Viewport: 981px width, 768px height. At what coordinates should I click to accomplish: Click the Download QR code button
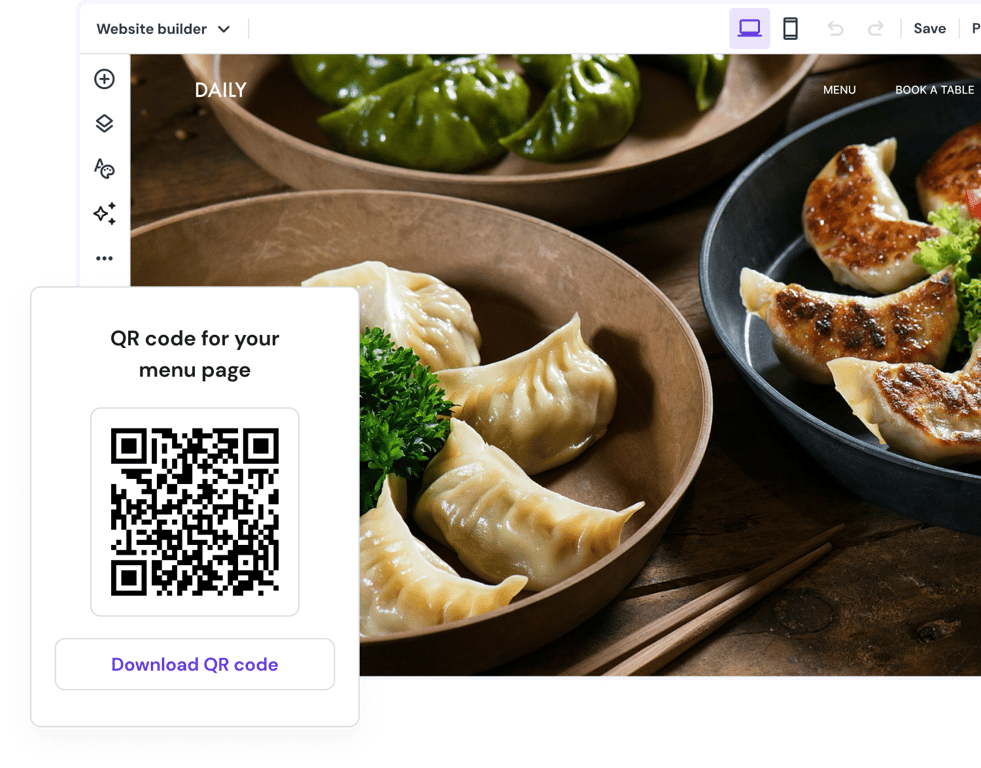[194, 664]
